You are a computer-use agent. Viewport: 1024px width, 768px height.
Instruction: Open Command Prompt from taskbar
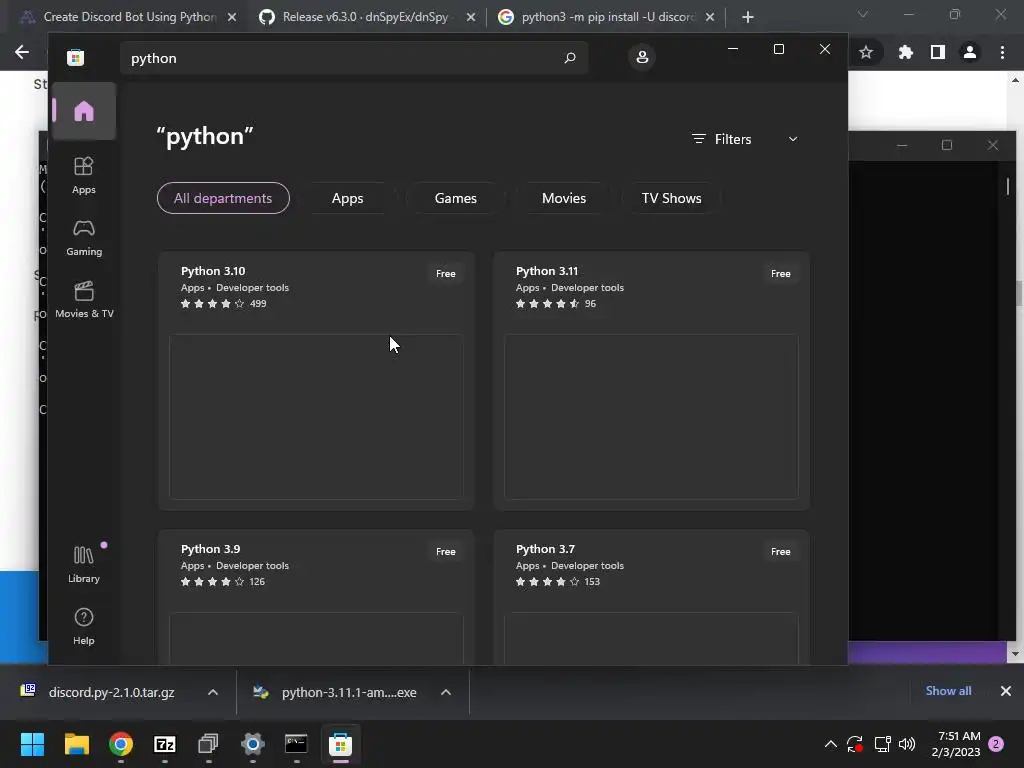[296, 744]
